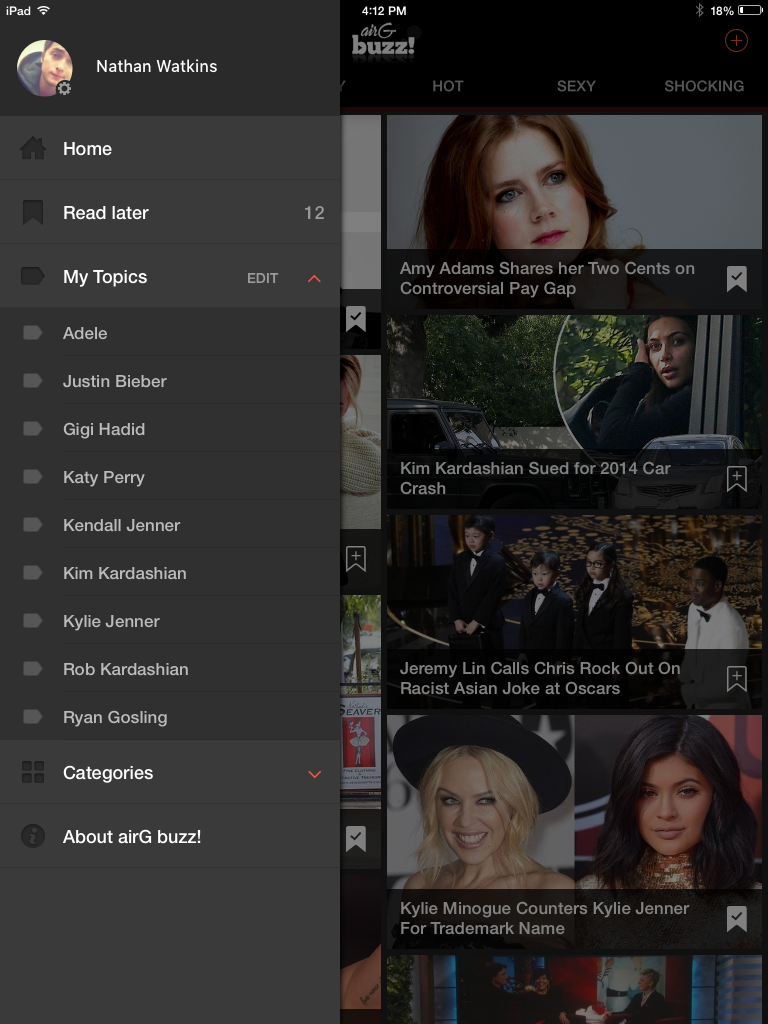Viewport: 768px width, 1024px height.
Task: Open the Gigi Hadid topic
Action: click(170, 429)
